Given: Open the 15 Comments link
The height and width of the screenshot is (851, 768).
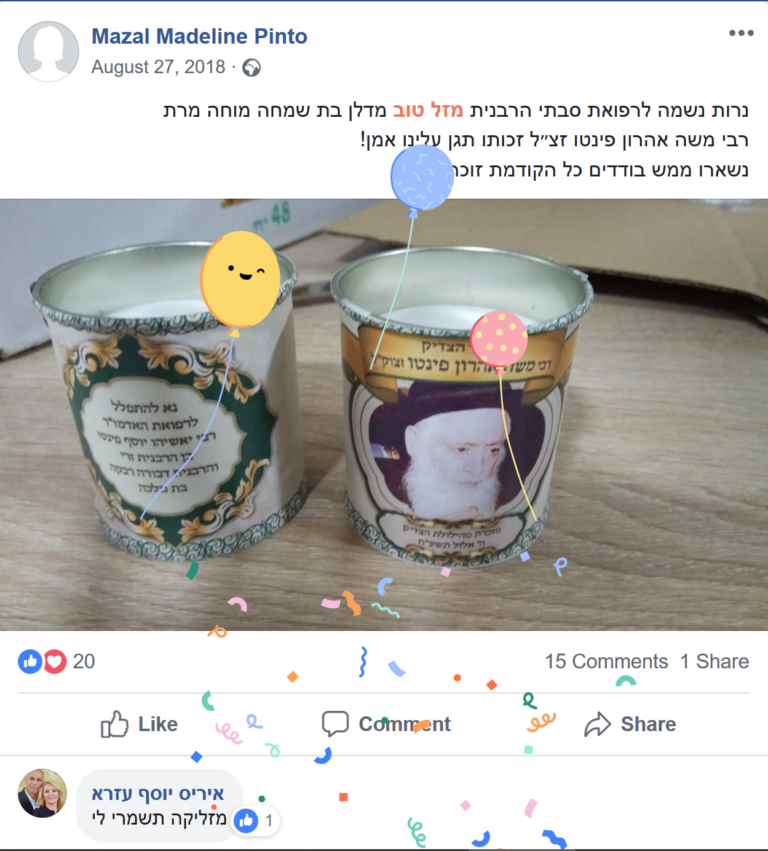Looking at the screenshot, I should pos(606,662).
